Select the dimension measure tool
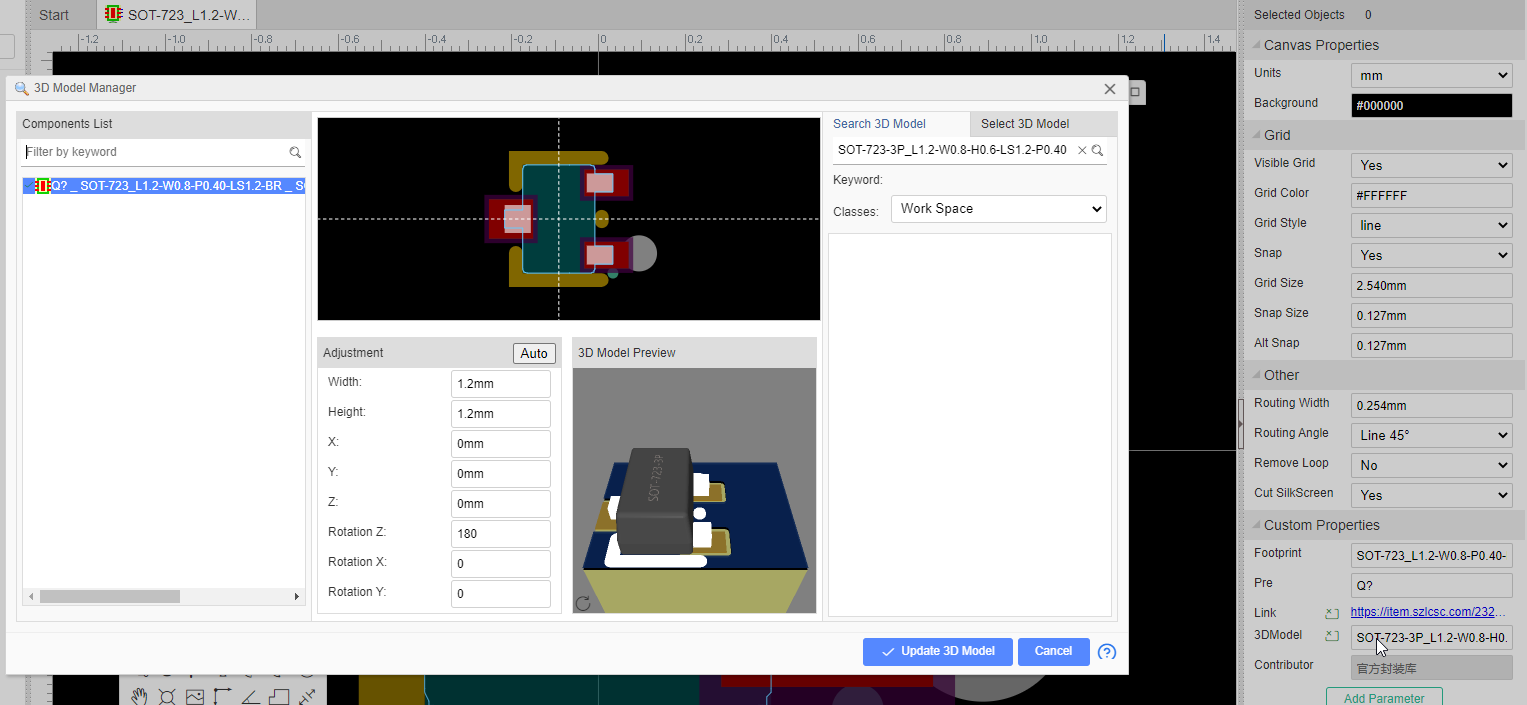1527x705 pixels. (307, 695)
